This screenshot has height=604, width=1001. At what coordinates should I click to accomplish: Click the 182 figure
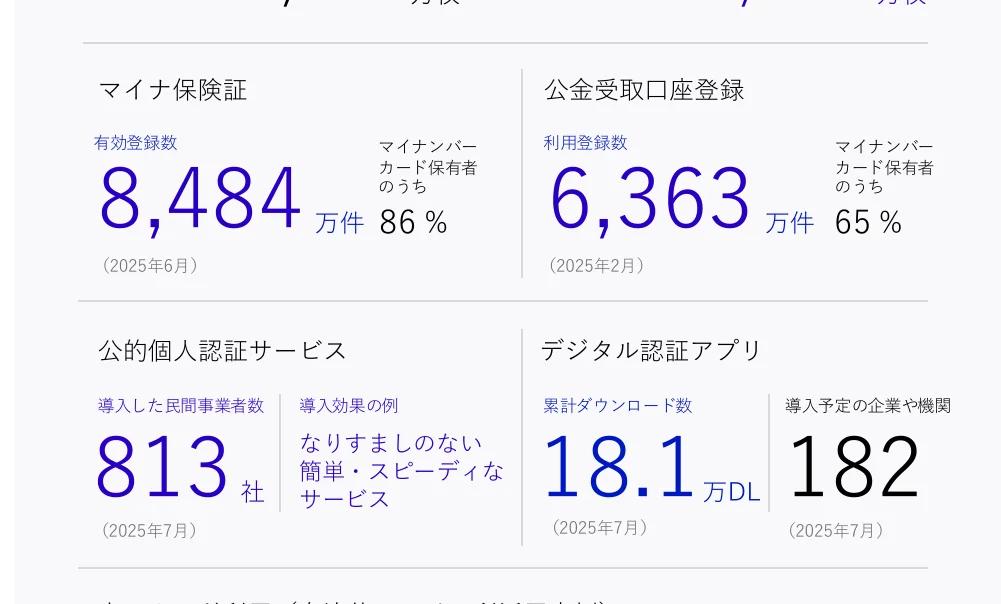pyautogui.click(x=853, y=468)
